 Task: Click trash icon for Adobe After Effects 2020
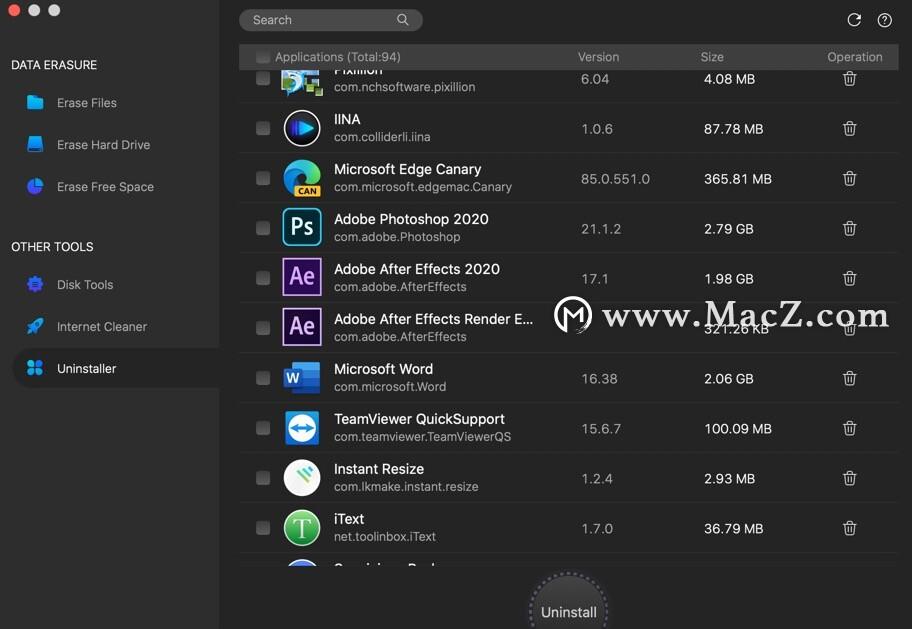849,279
